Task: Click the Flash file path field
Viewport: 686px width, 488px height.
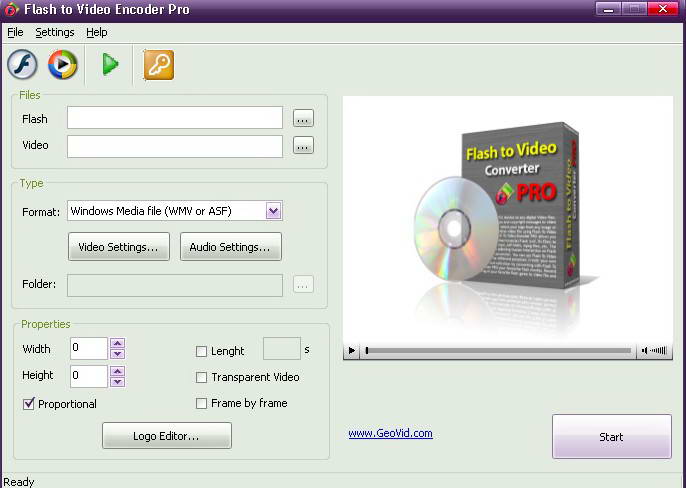Action: (175, 118)
